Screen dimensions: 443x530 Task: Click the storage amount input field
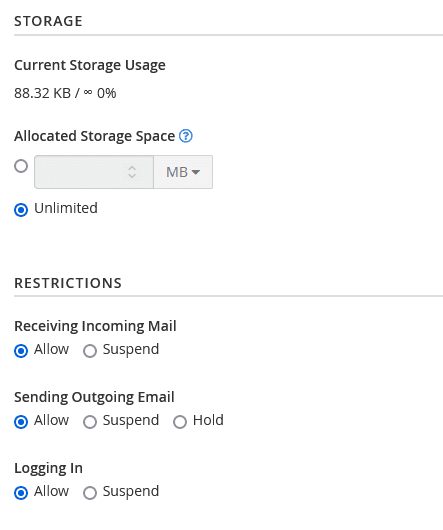pos(94,172)
